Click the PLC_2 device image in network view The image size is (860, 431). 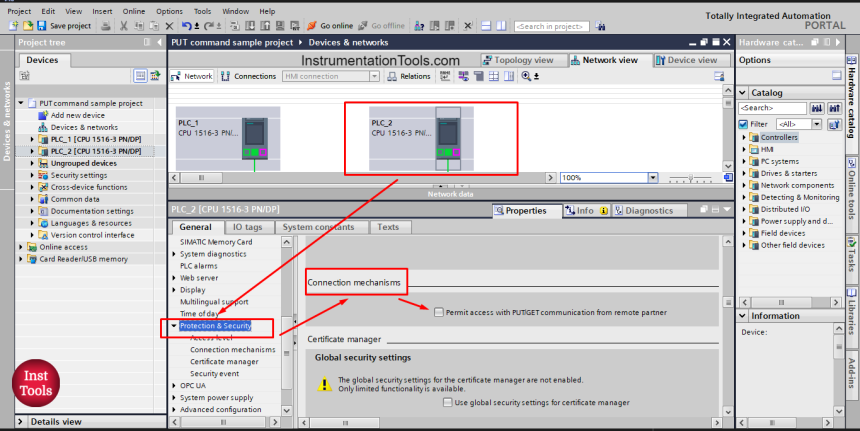point(448,140)
